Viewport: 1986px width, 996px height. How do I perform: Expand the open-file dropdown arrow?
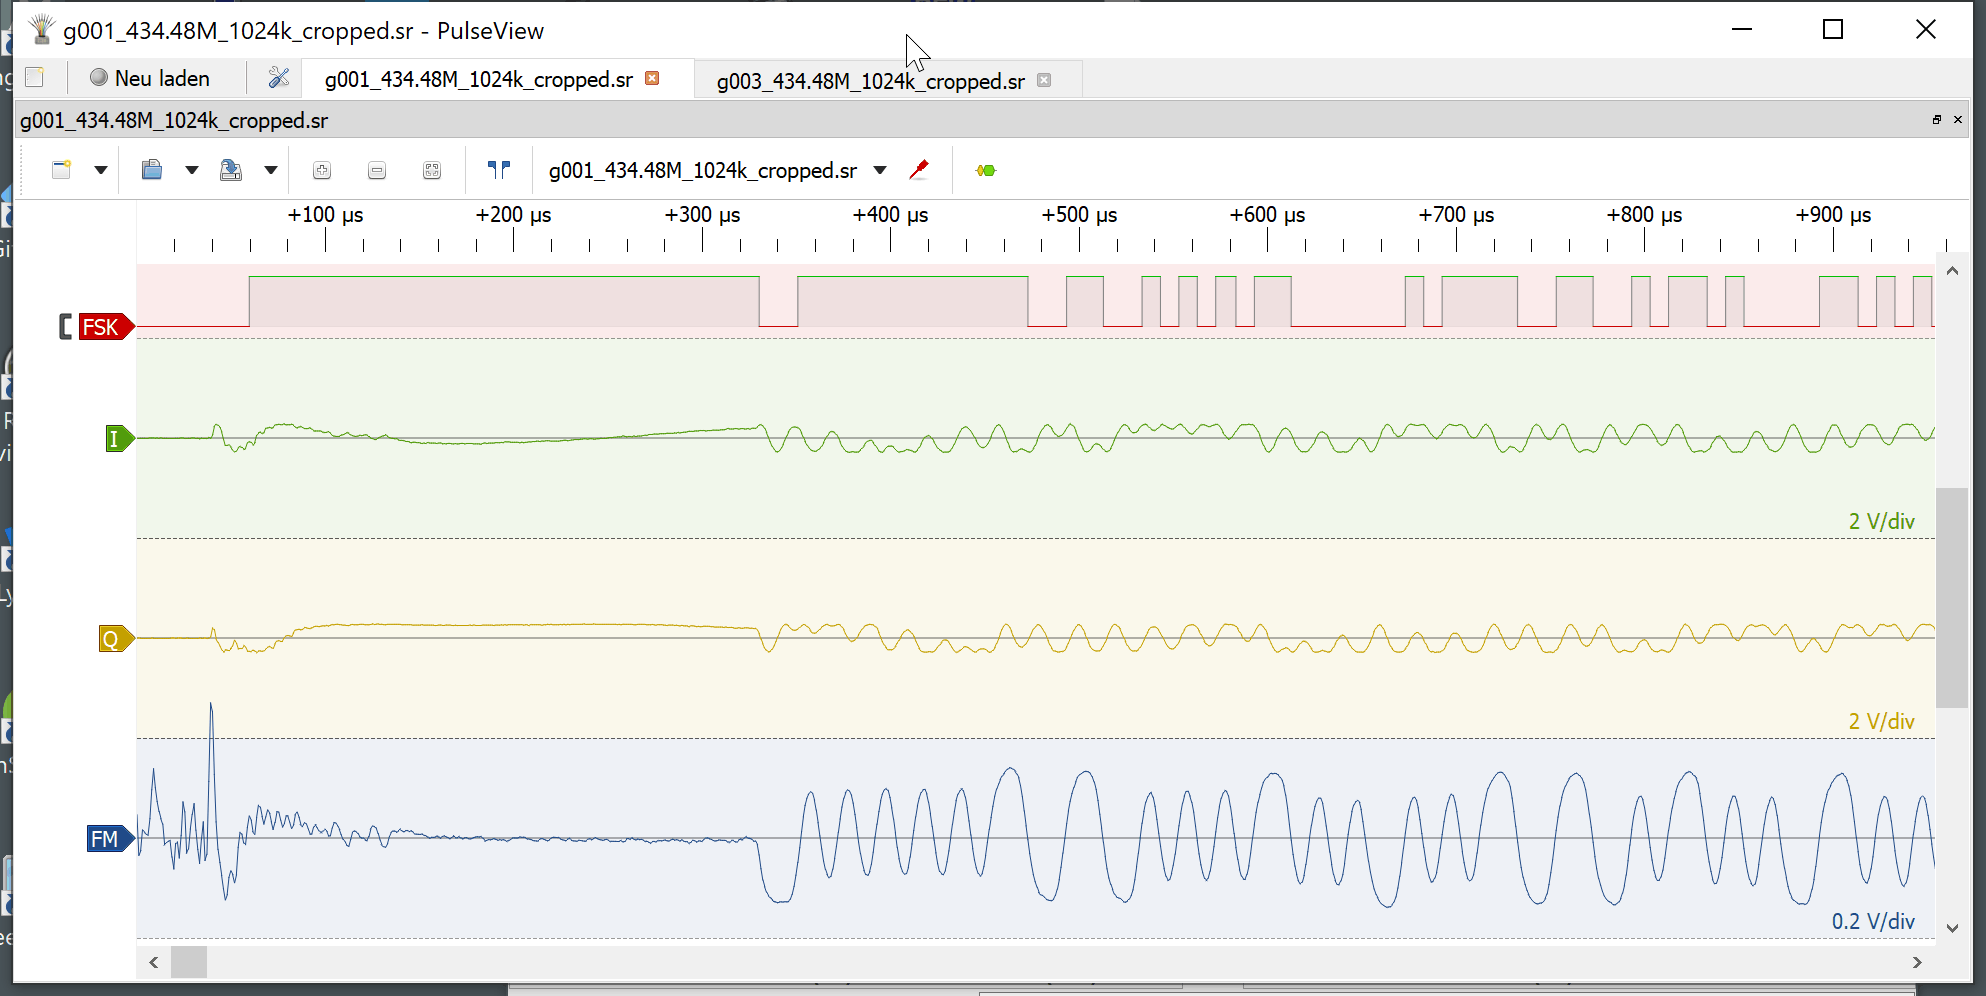click(x=191, y=170)
